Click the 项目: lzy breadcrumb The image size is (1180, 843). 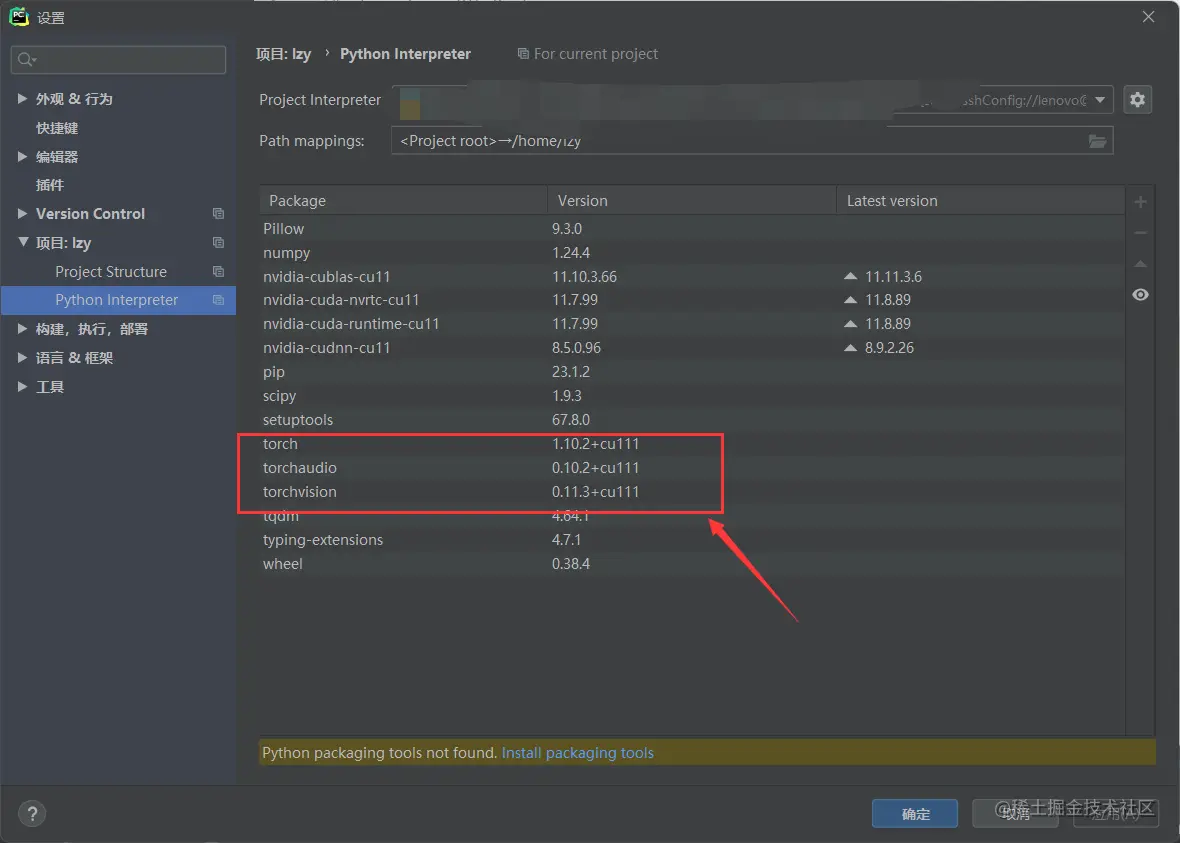(283, 53)
